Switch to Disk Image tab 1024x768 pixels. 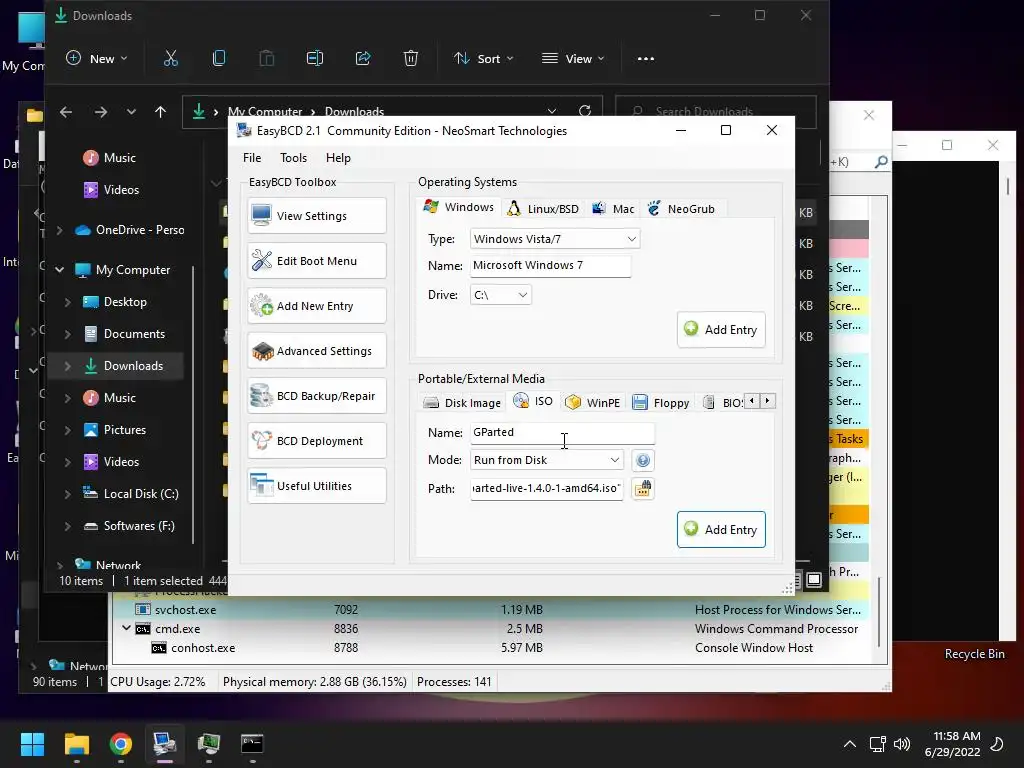click(462, 403)
